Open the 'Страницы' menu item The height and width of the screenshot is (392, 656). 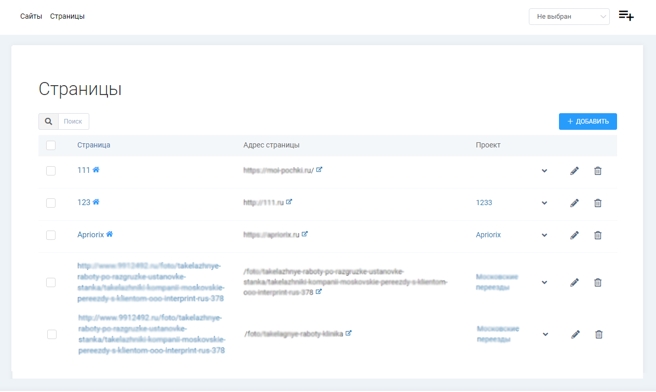coord(67,16)
